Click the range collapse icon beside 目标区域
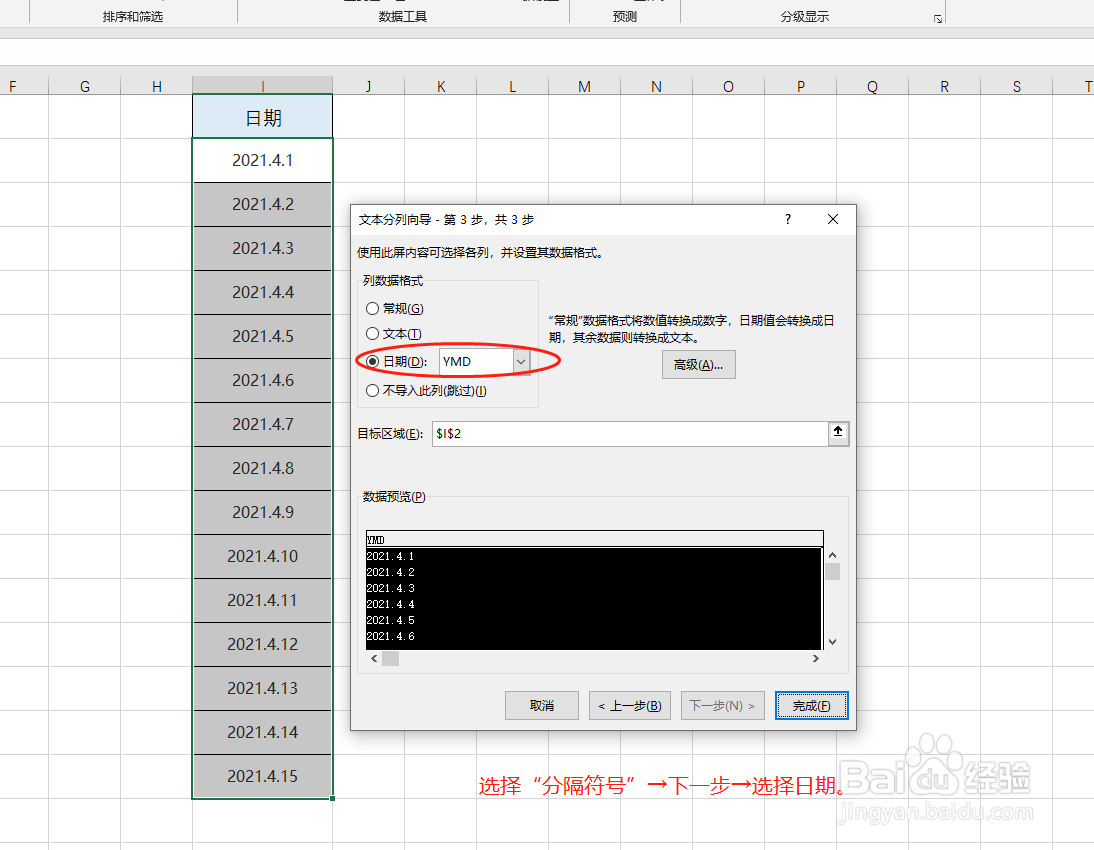The height and width of the screenshot is (850, 1094). coord(838,433)
